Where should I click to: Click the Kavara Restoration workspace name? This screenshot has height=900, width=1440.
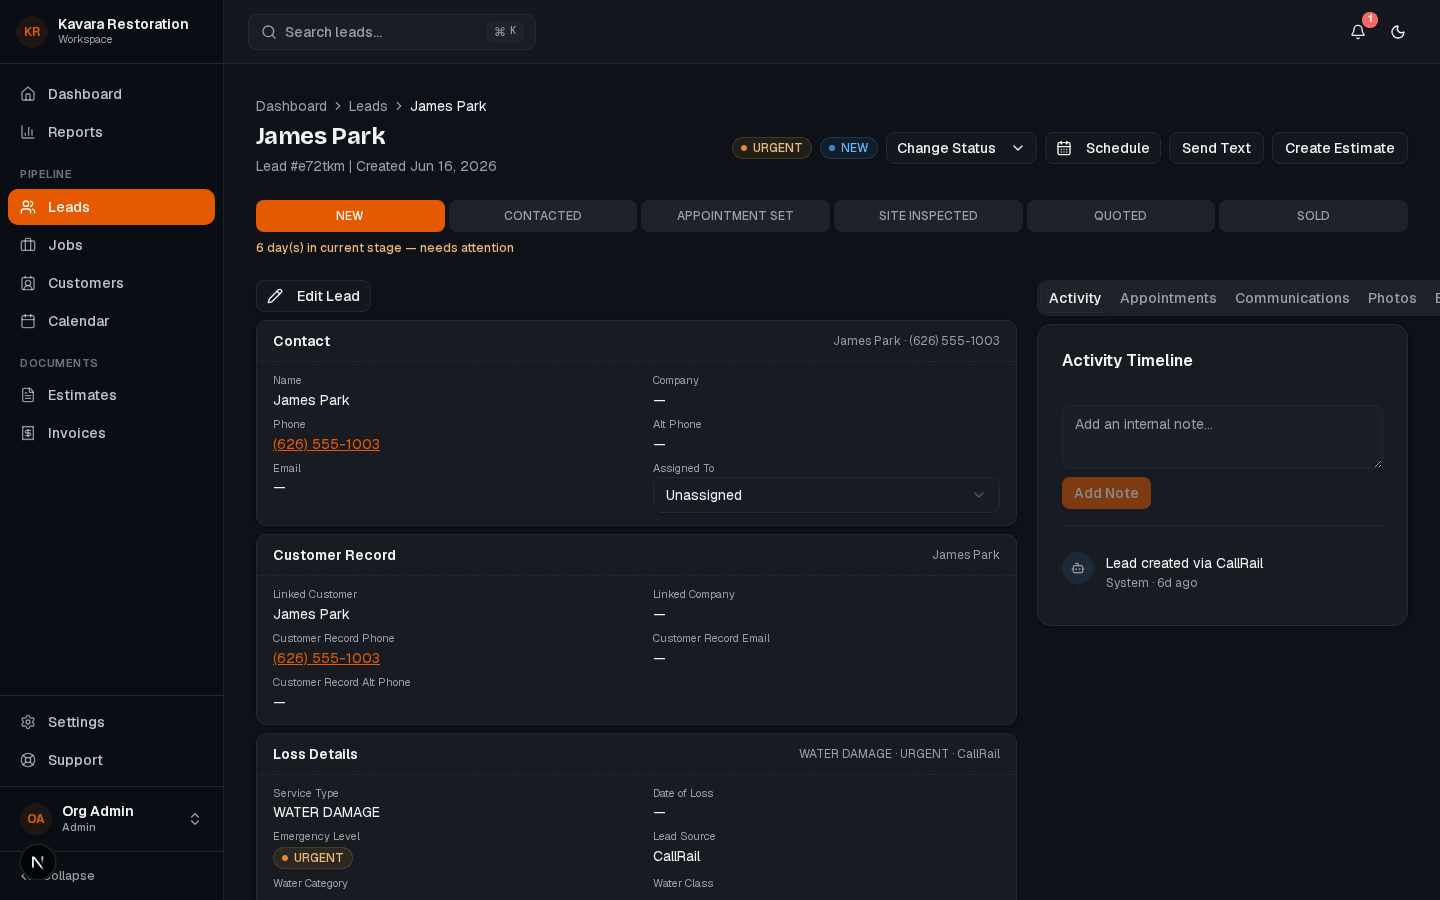tap(123, 24)
